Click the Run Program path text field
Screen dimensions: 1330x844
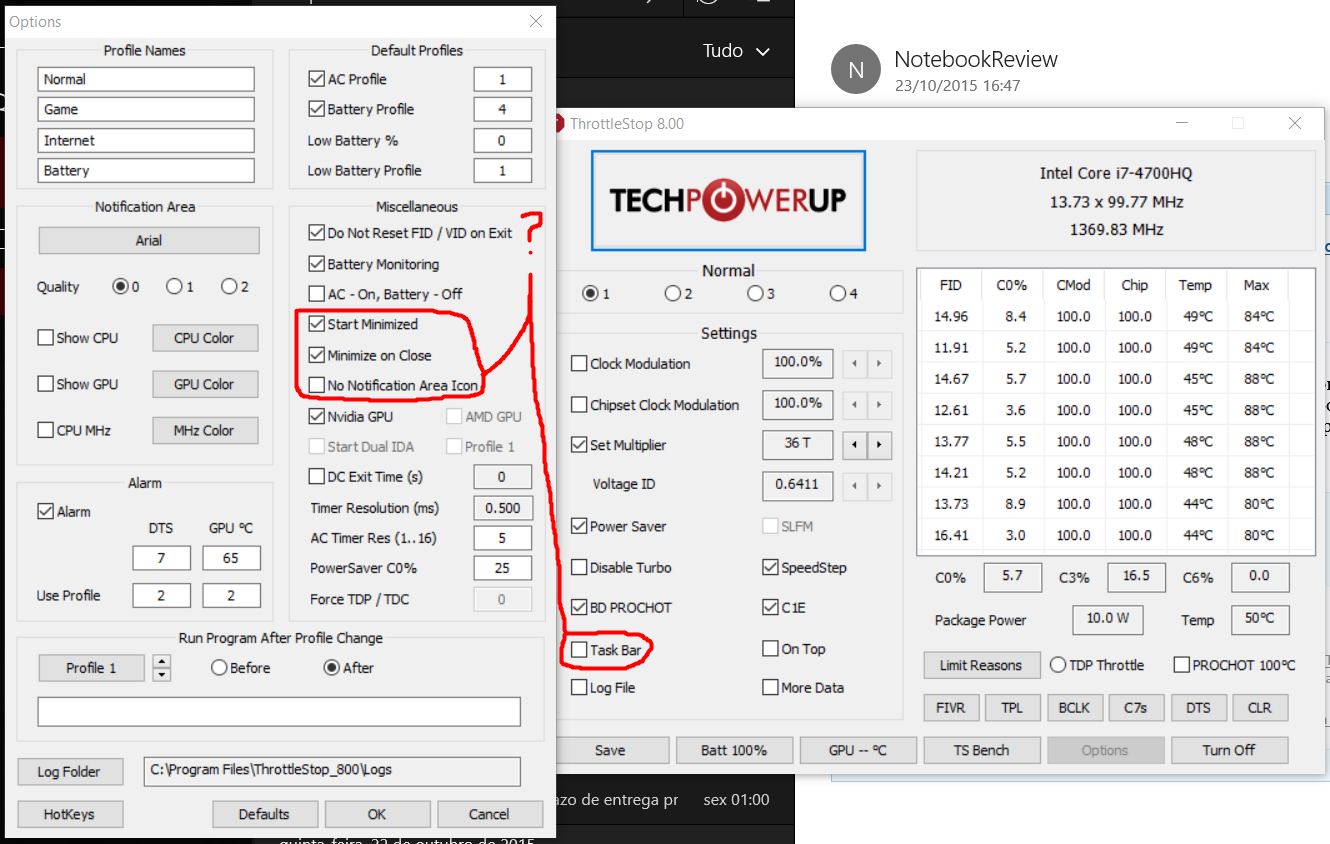pos(279,712)
